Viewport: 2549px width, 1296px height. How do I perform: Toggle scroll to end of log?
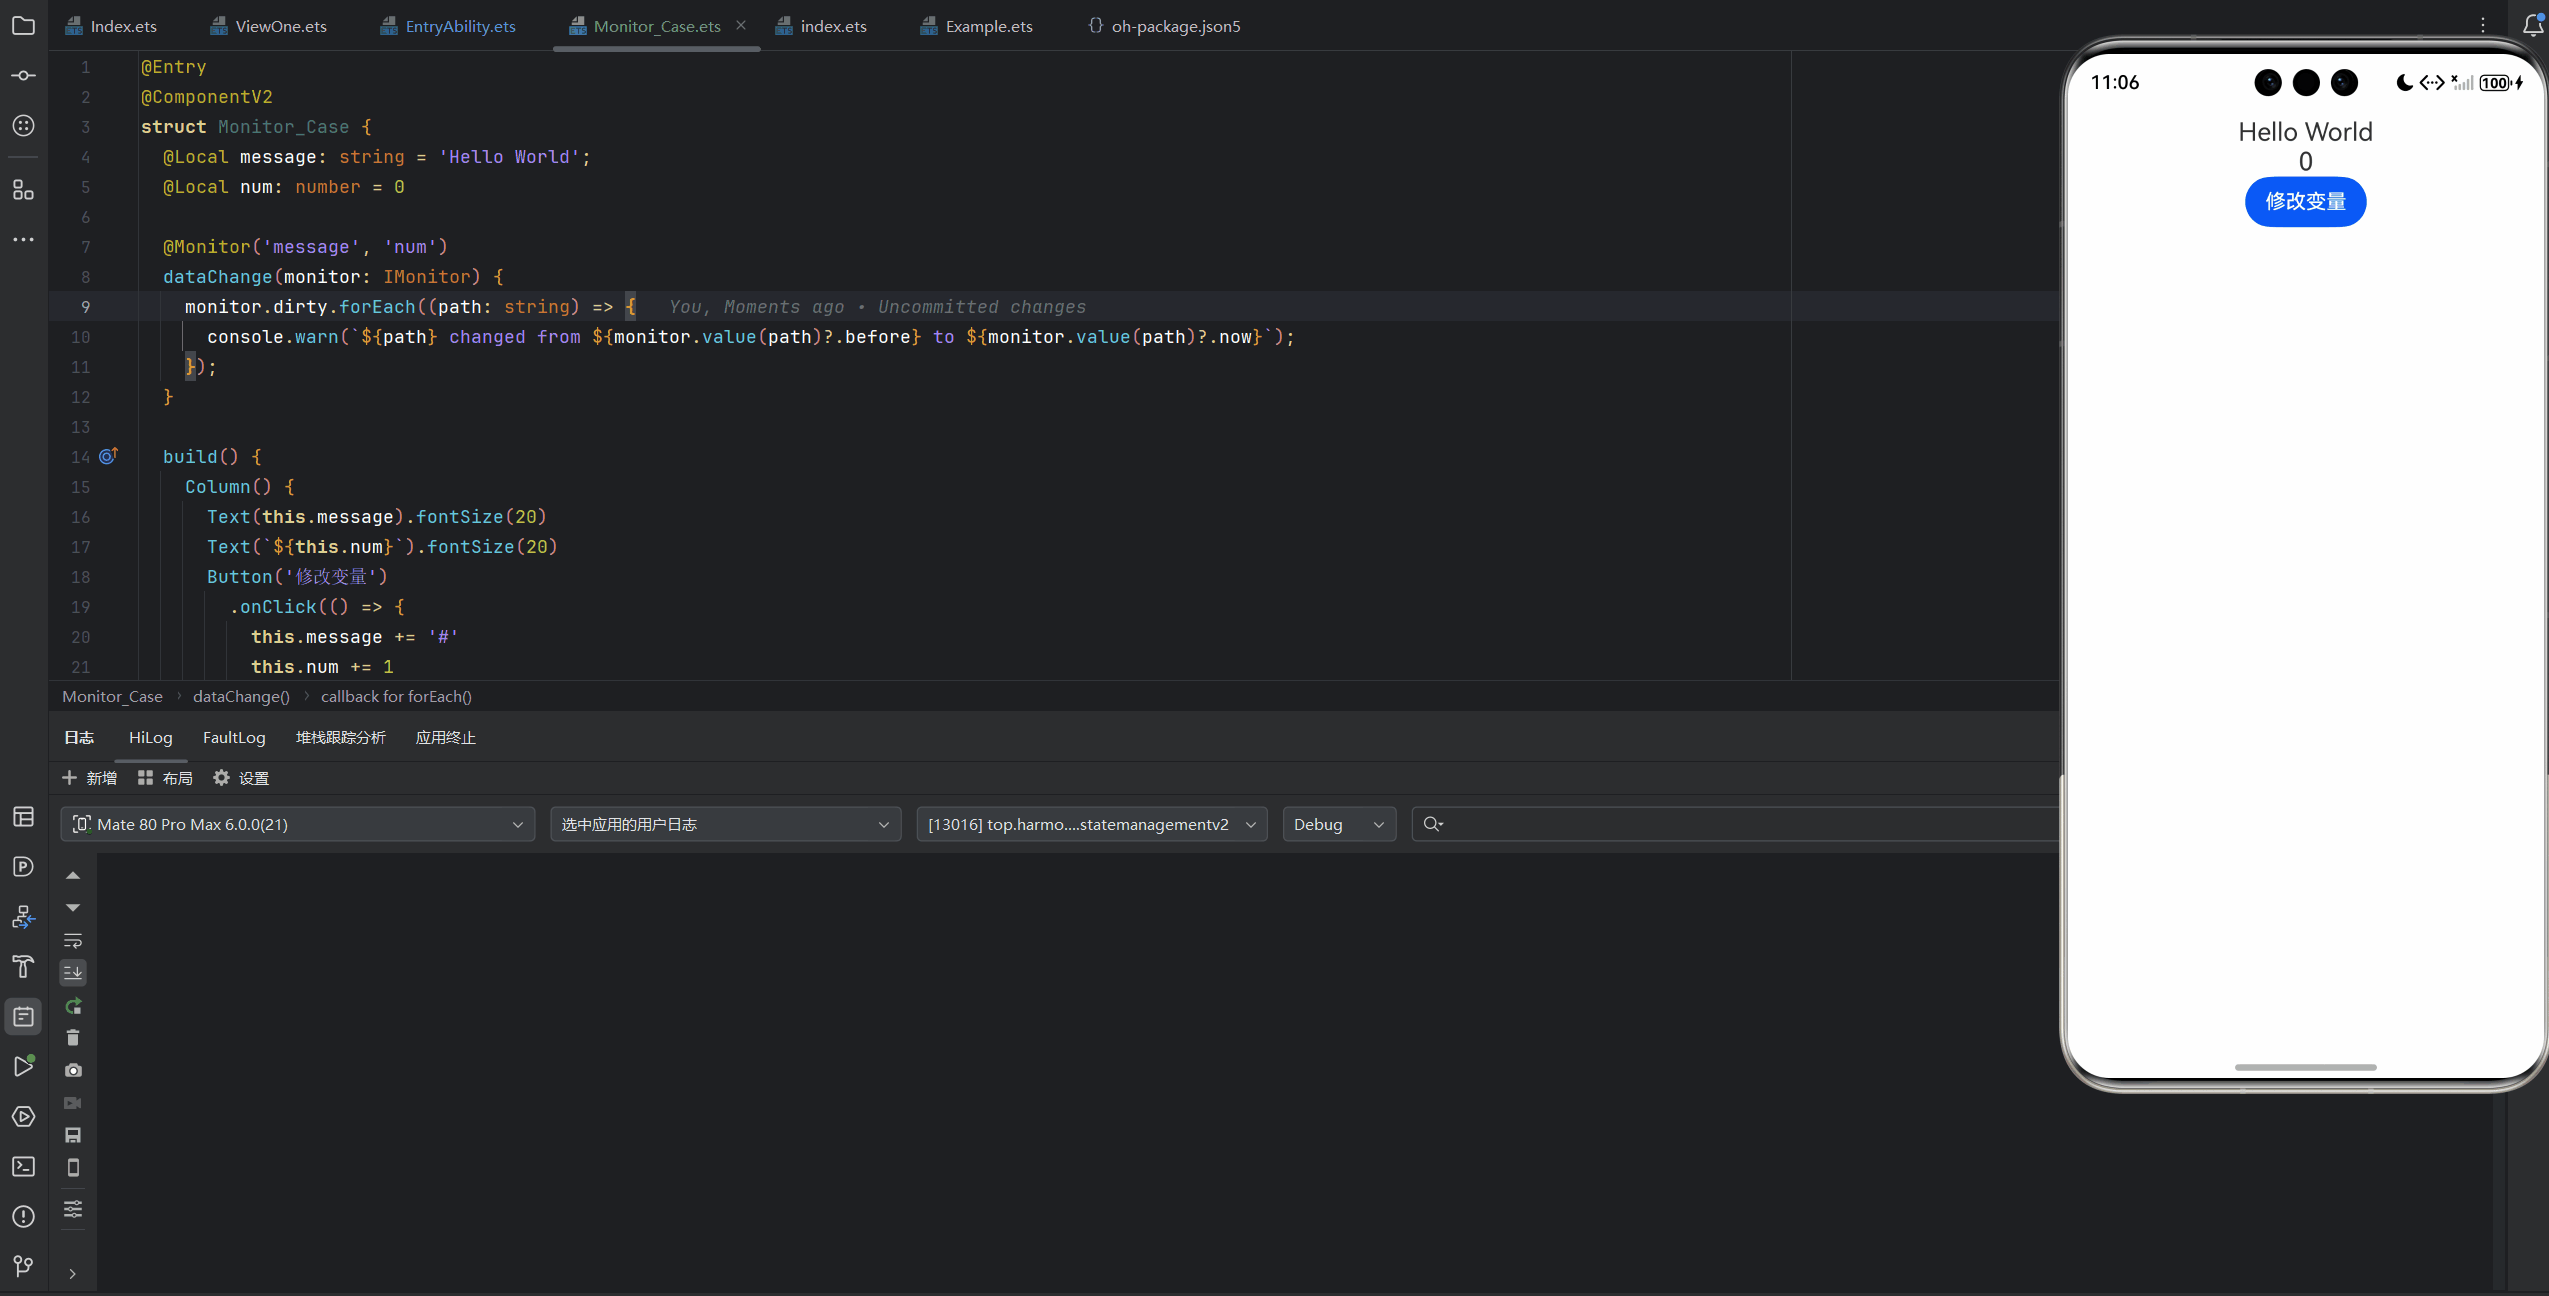coord(73,972)
